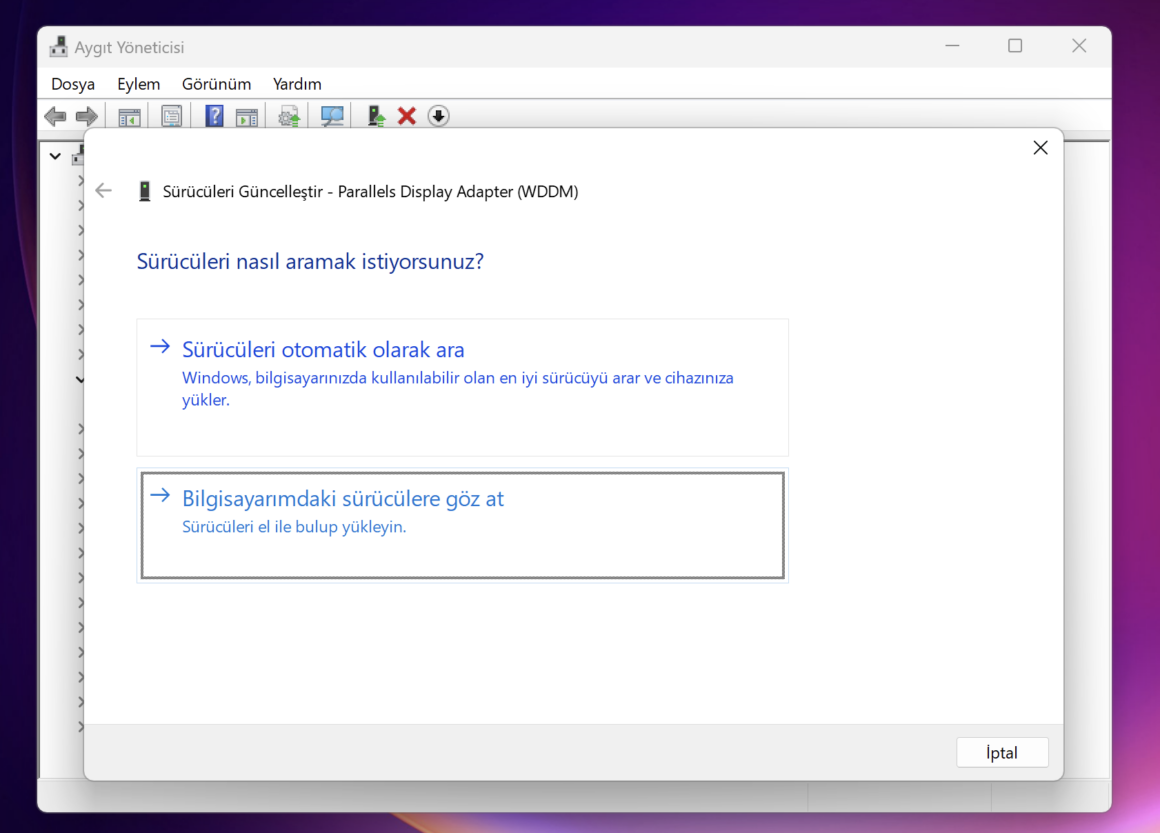Open the Dosya menu
Screen dimensions: 1160x833
tap(72, 84)
